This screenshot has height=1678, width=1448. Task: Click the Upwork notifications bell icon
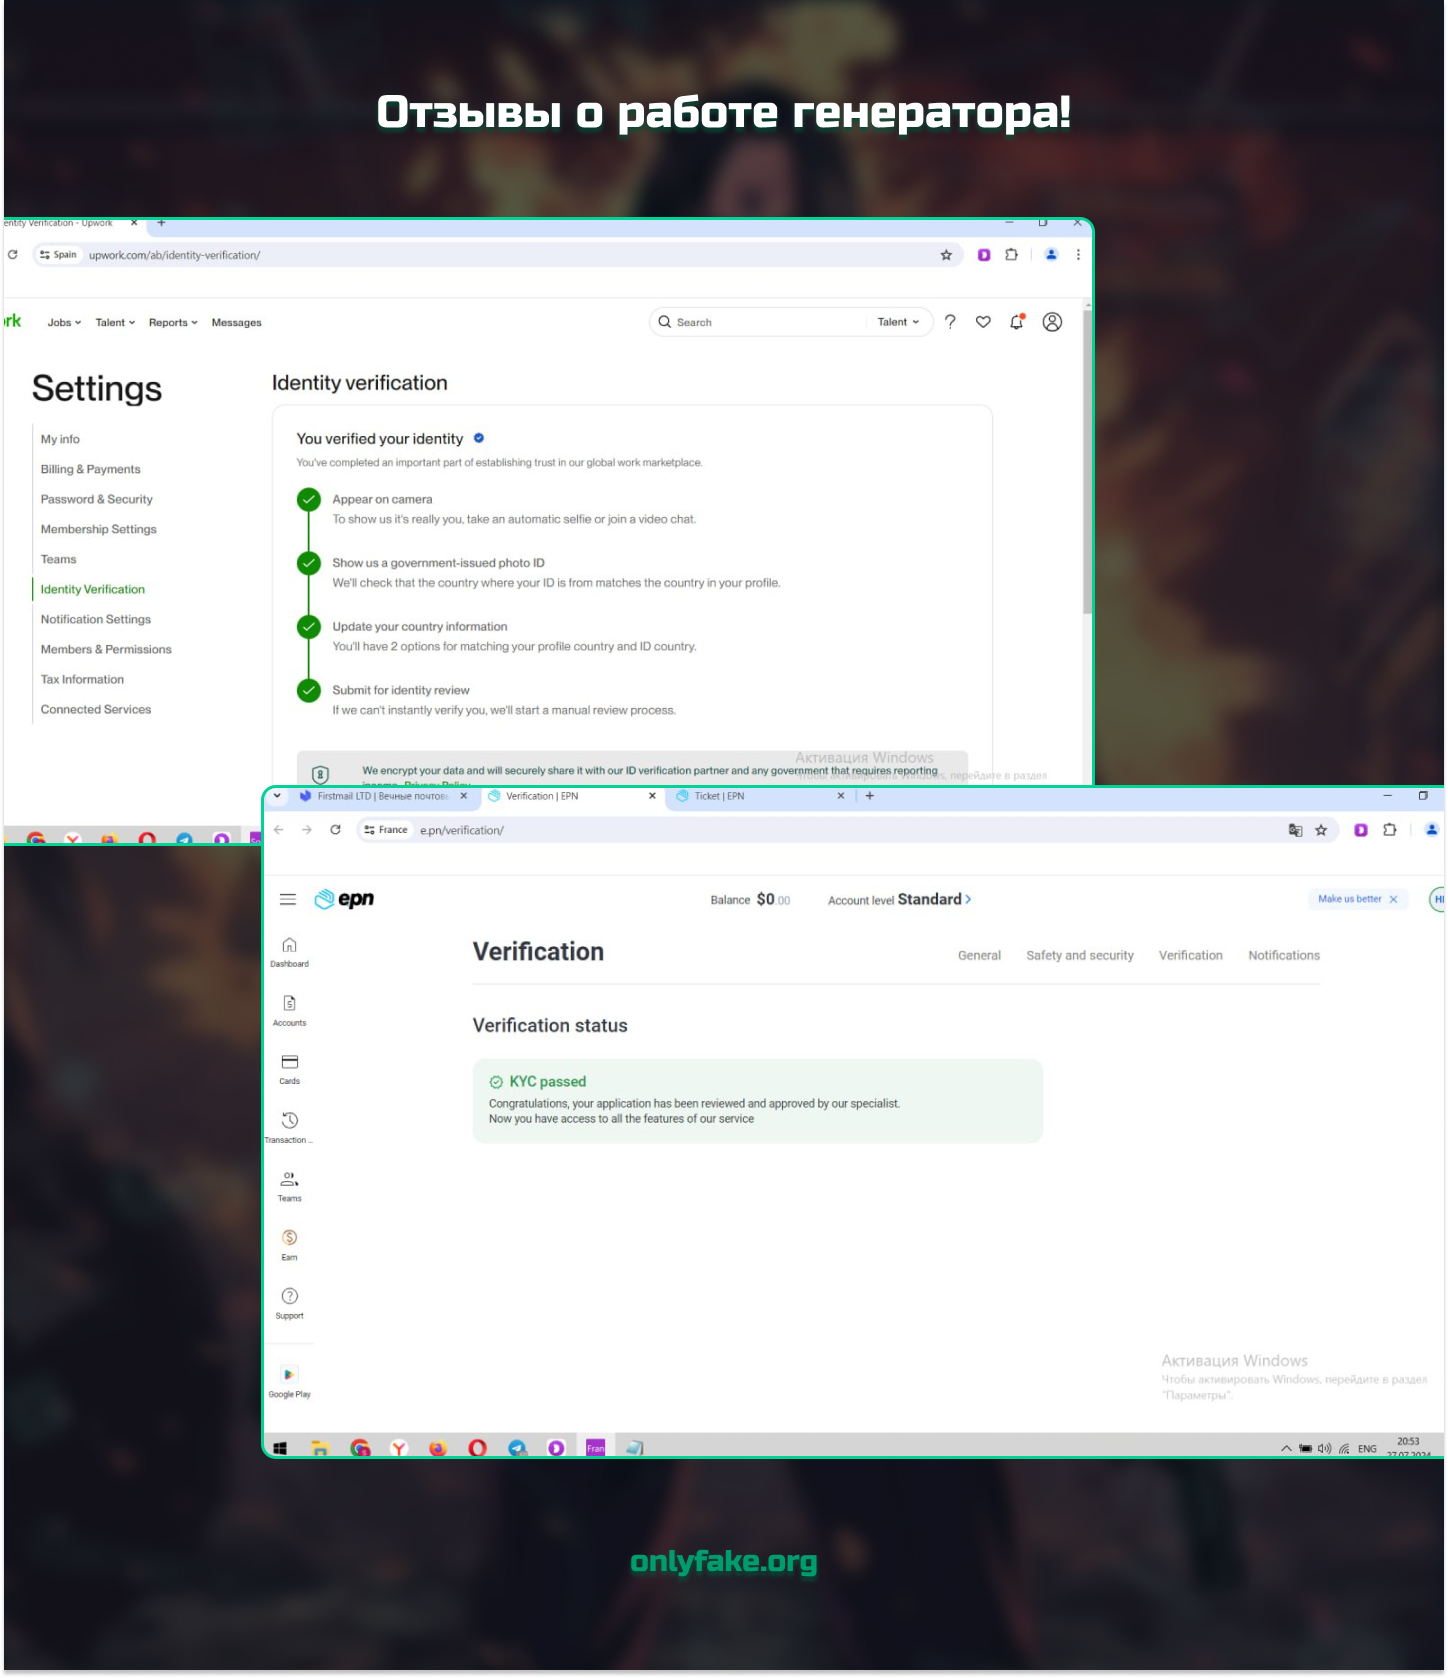pos(1017,322)
